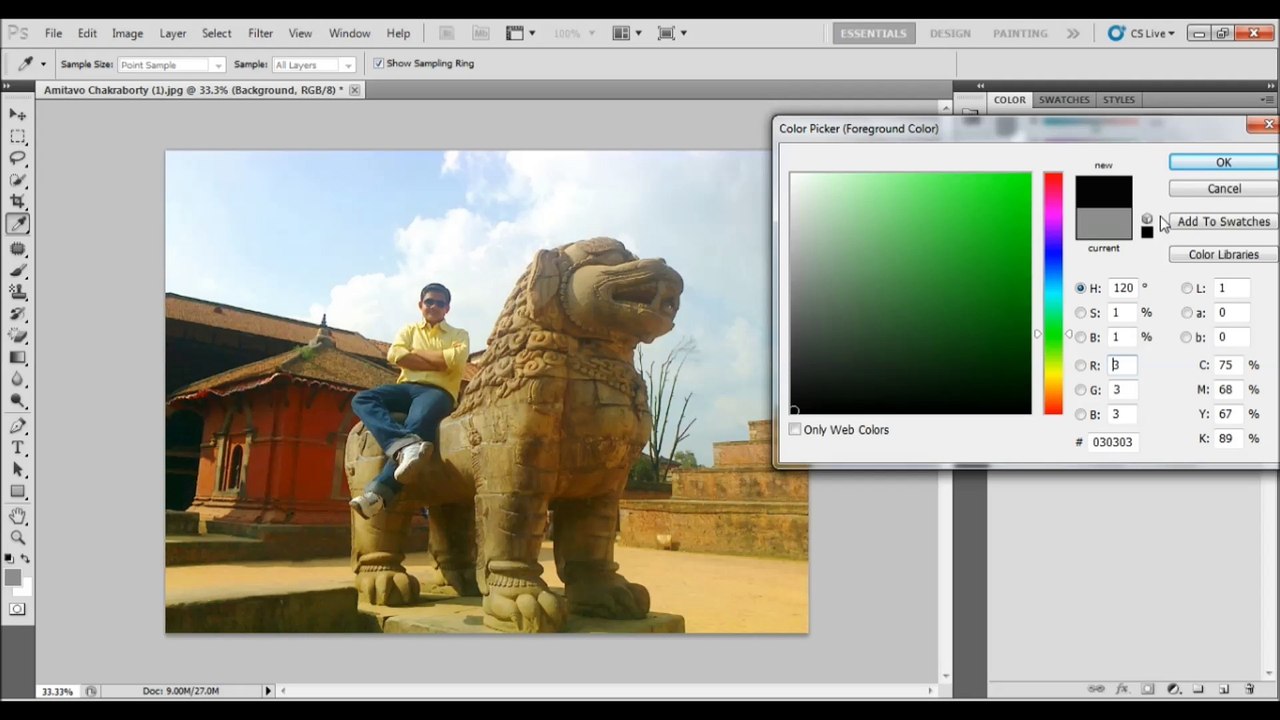Click the link layers icon
1280x720 pixels.
tap(1096, 689)
